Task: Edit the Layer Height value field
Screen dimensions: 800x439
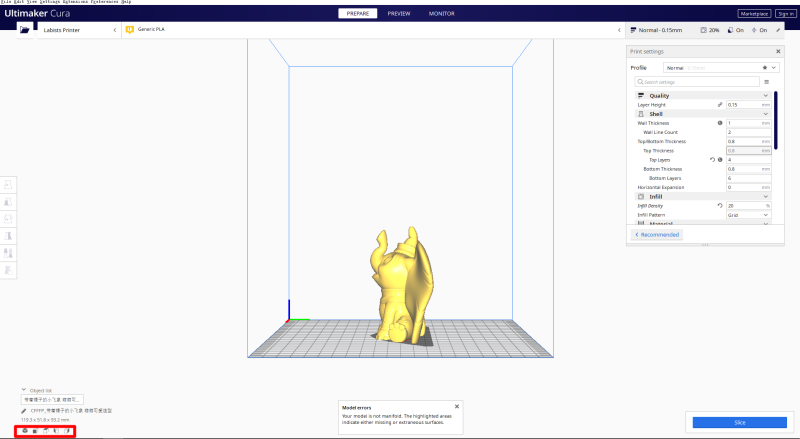Action: [x=748, y=105]
